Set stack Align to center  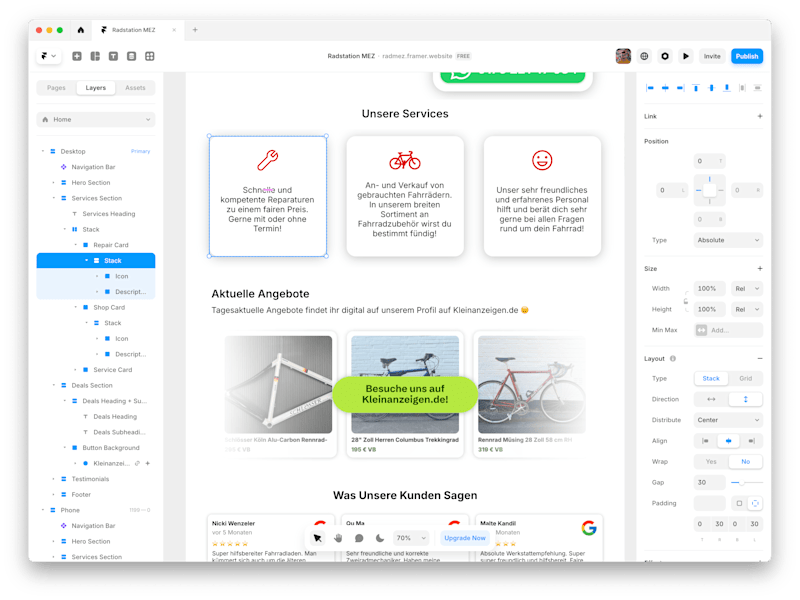[x=728, y=441]
